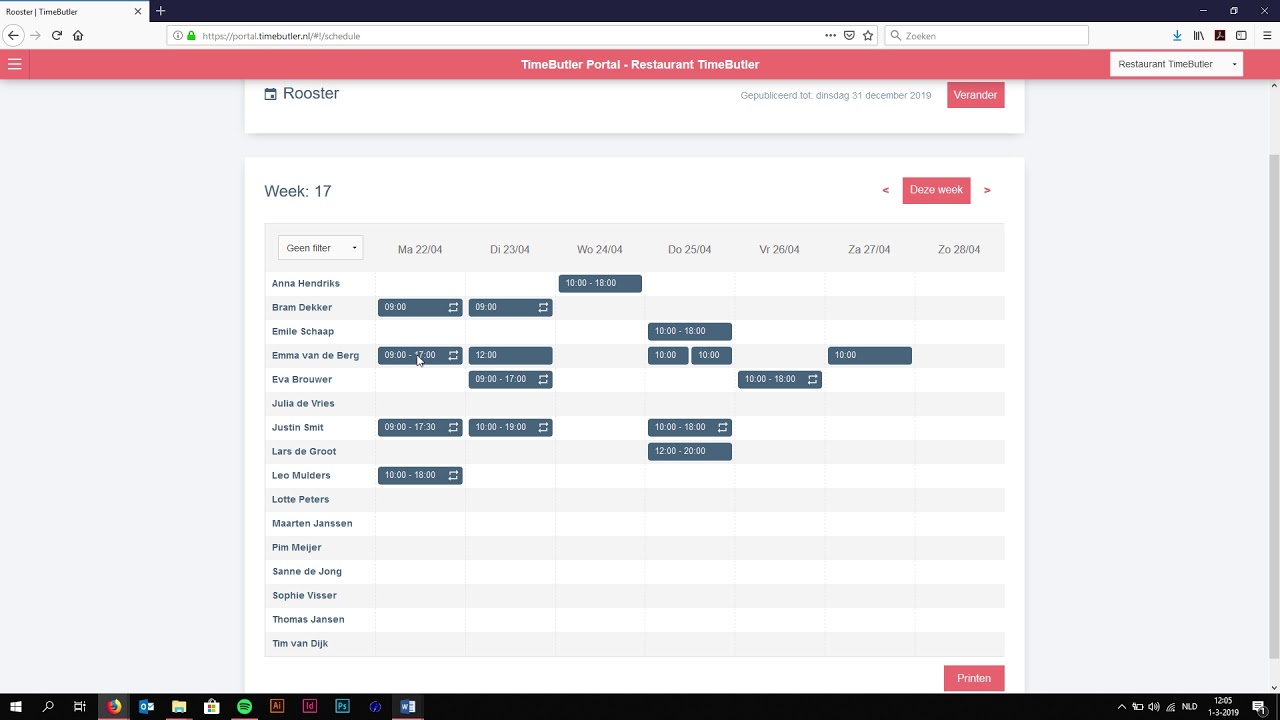Go to next week arrow
Image resolution: width=1280 pixels, height=720 pixels.
[x=987, y=190]
